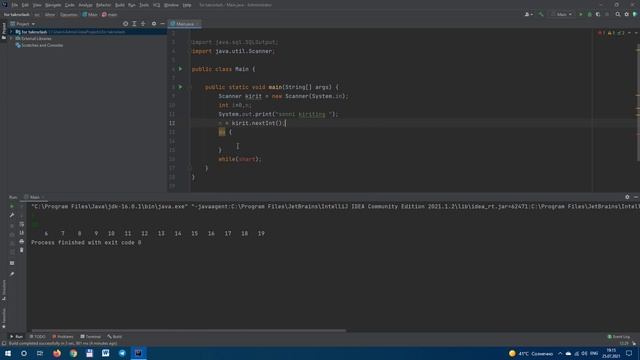Open the Edit menu
The image size is (640, 360).
tap(25, 5)
